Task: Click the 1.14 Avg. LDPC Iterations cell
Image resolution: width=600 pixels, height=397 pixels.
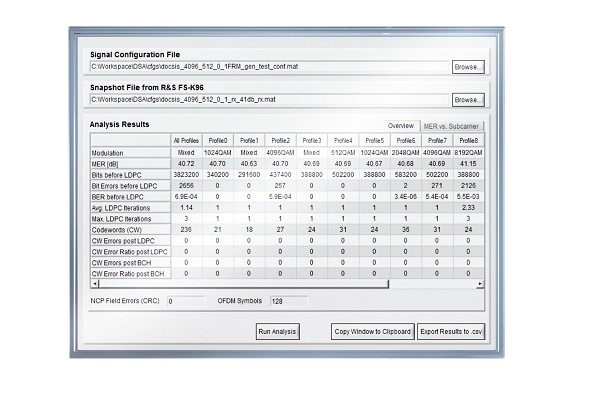Action: click(x=186, y=207)
